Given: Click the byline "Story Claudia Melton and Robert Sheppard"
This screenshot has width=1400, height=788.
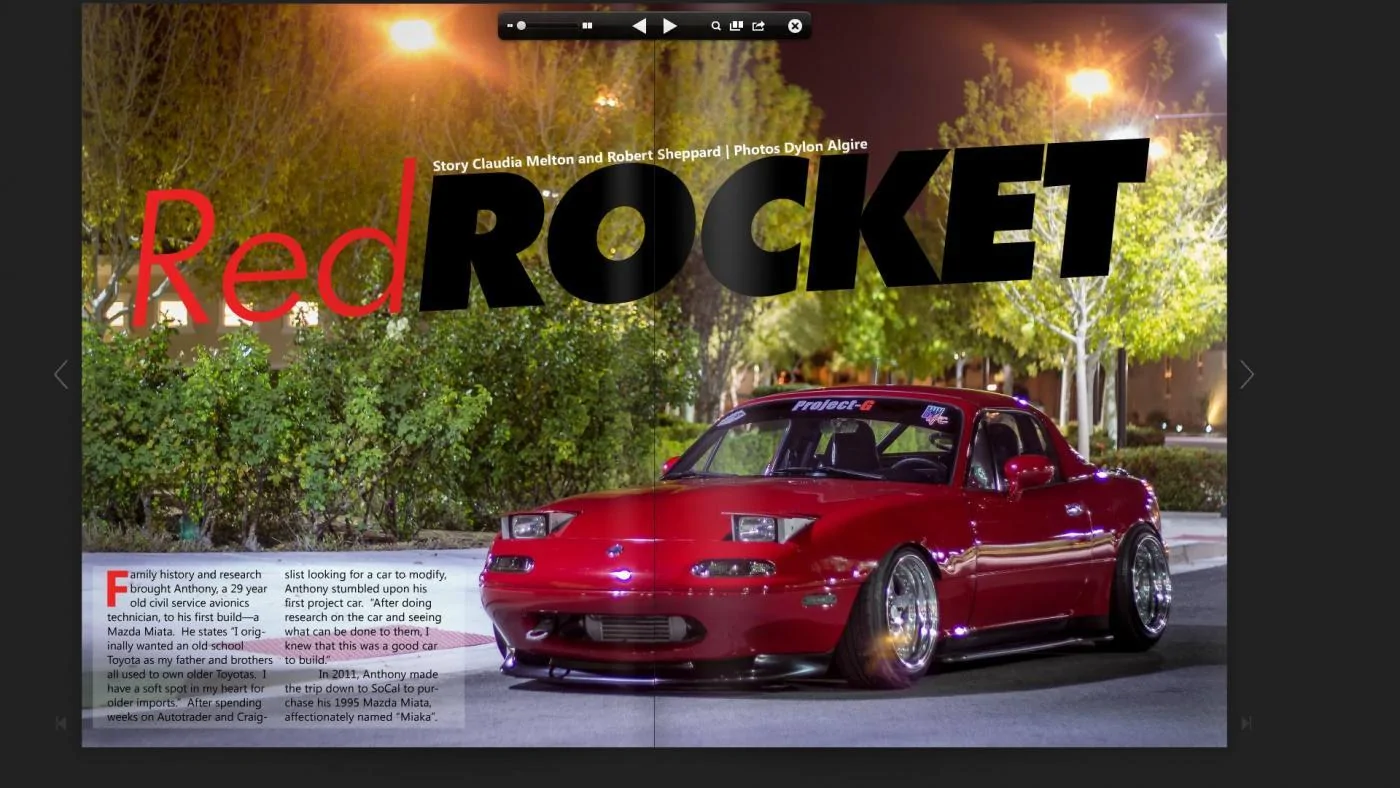Looking at the screenshot, I should coord(576,158).
